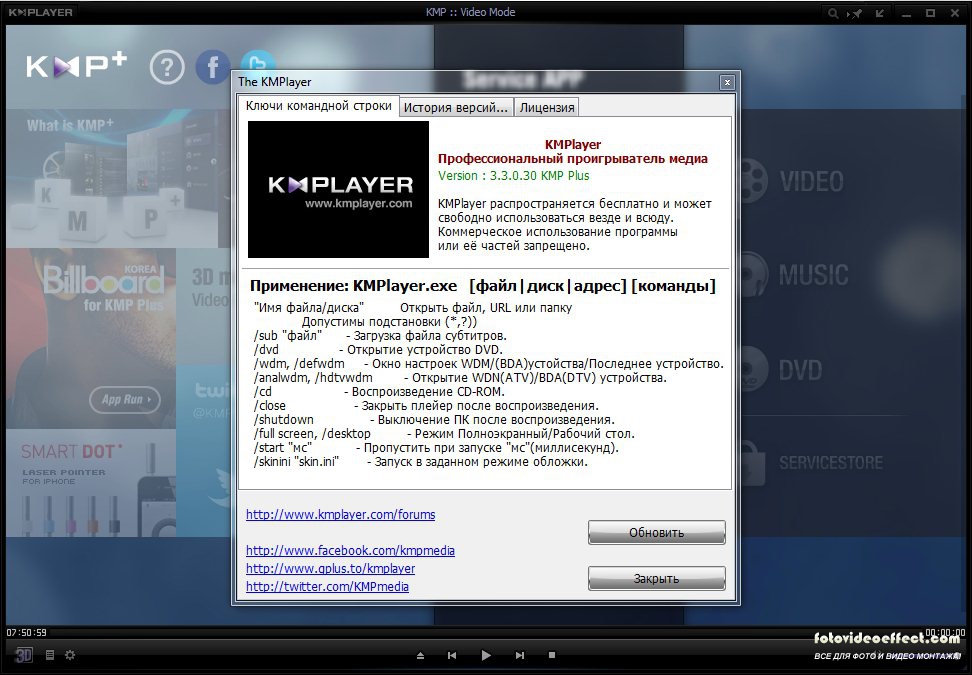Click the version 3.3.0.30 KMP Plus text
This screenshot has height=675, width=972.
(x=514, y=175)
